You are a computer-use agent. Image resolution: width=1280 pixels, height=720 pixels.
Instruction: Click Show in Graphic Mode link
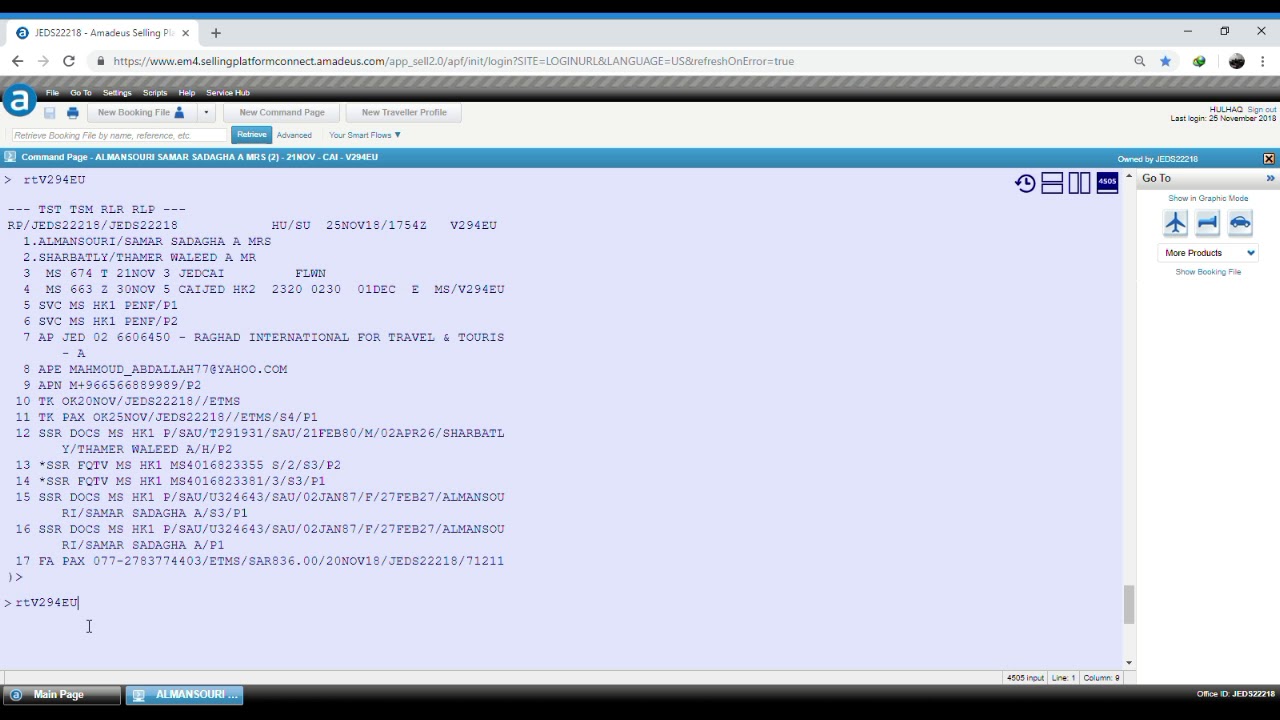tap(1208, 198)
